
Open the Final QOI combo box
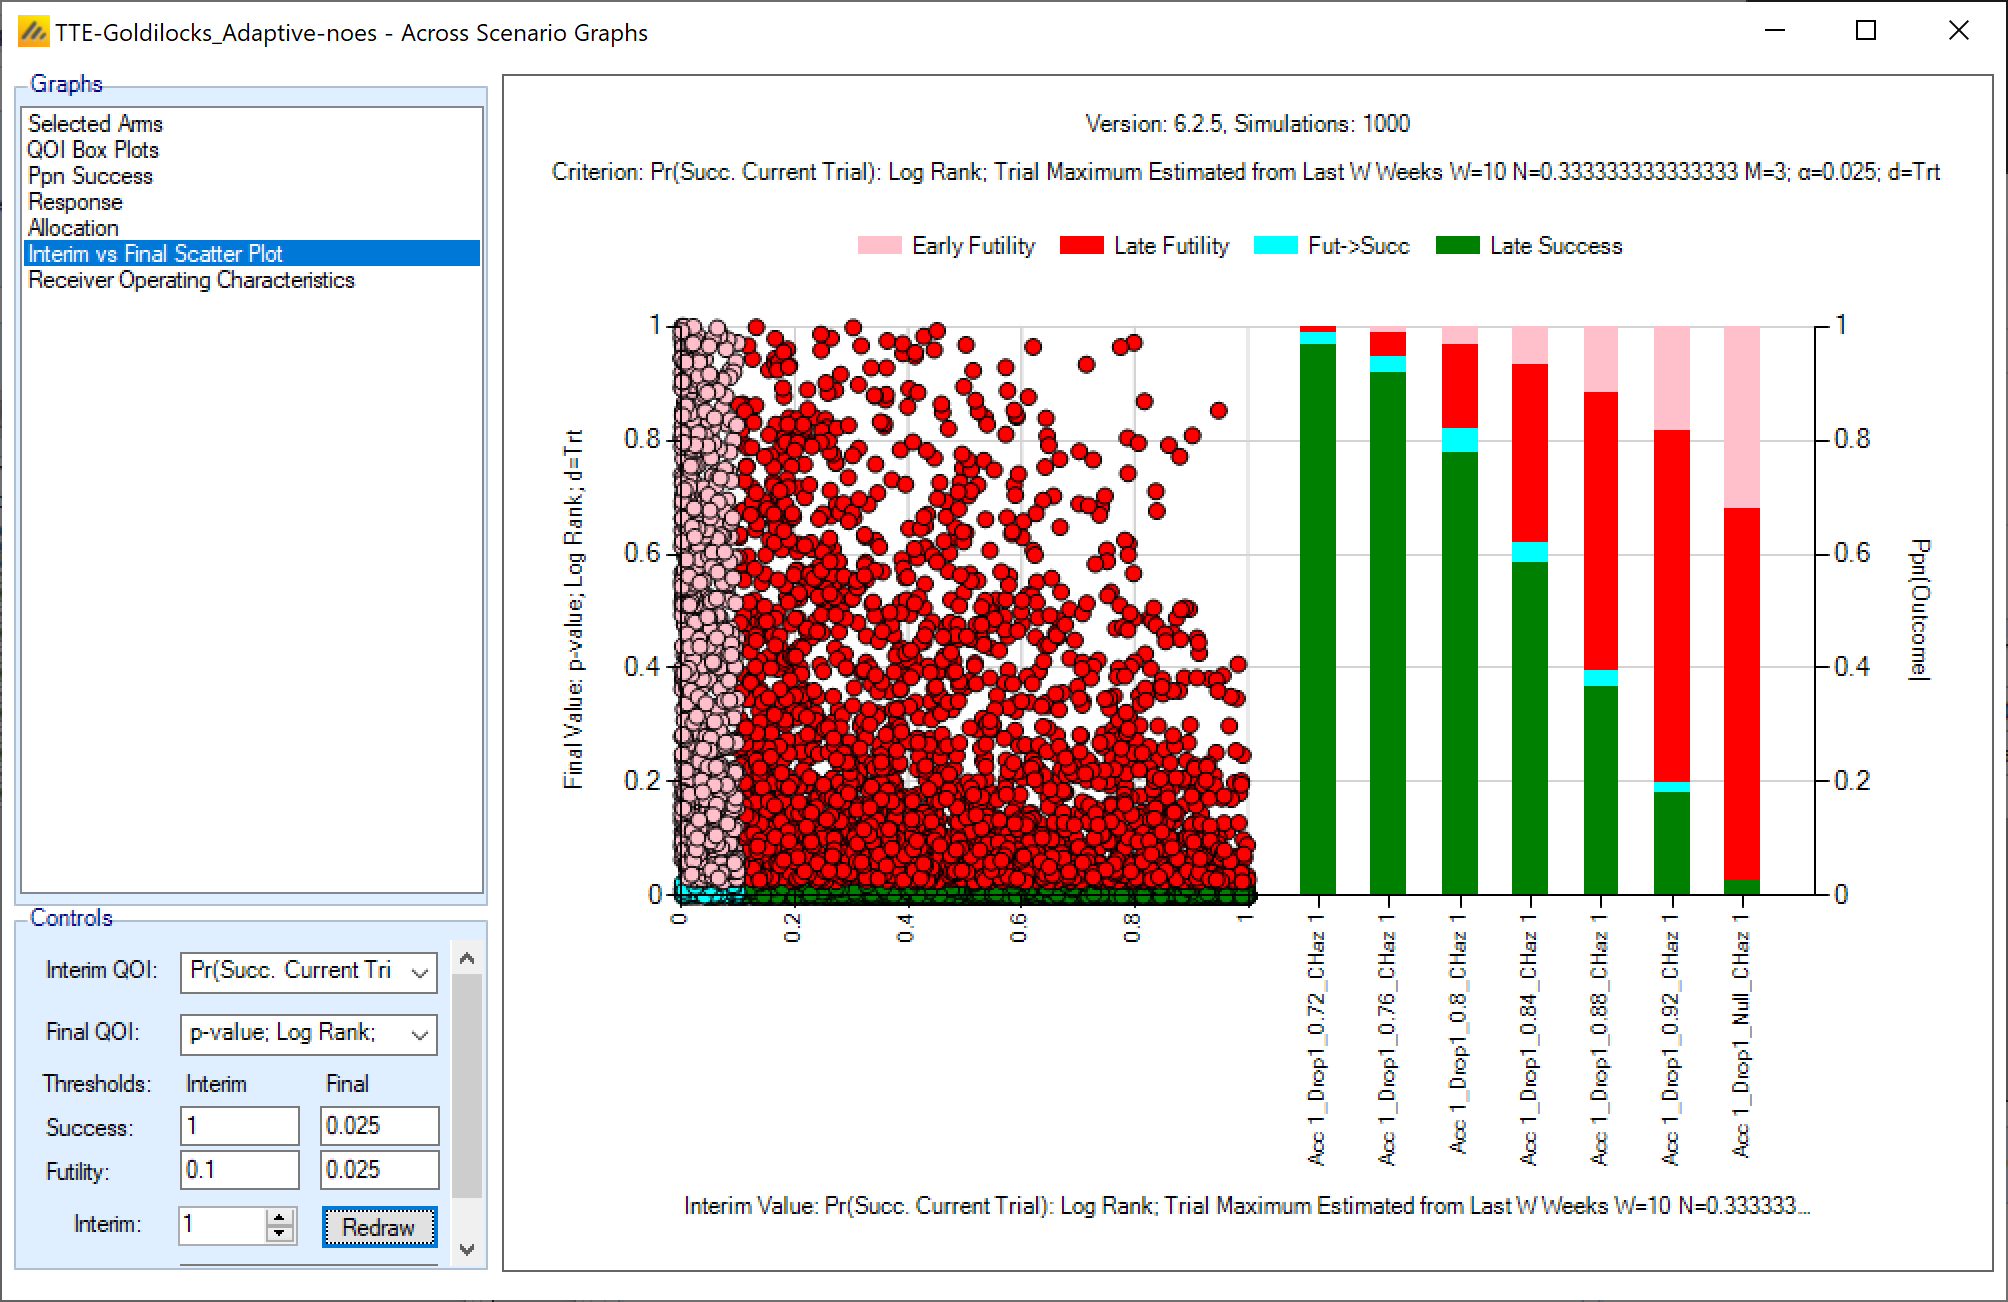click(x=420, y=1034)
